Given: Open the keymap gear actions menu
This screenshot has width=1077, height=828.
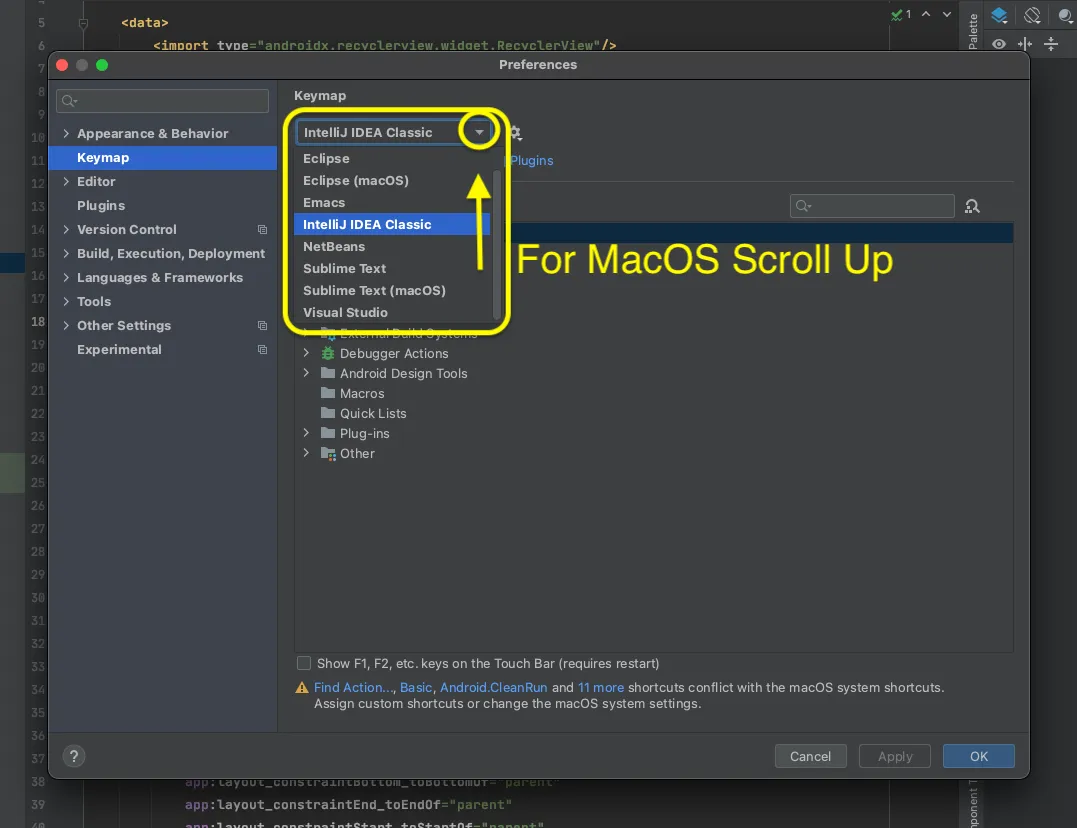Looking at the screenshot, I should [x=516, y=133].
